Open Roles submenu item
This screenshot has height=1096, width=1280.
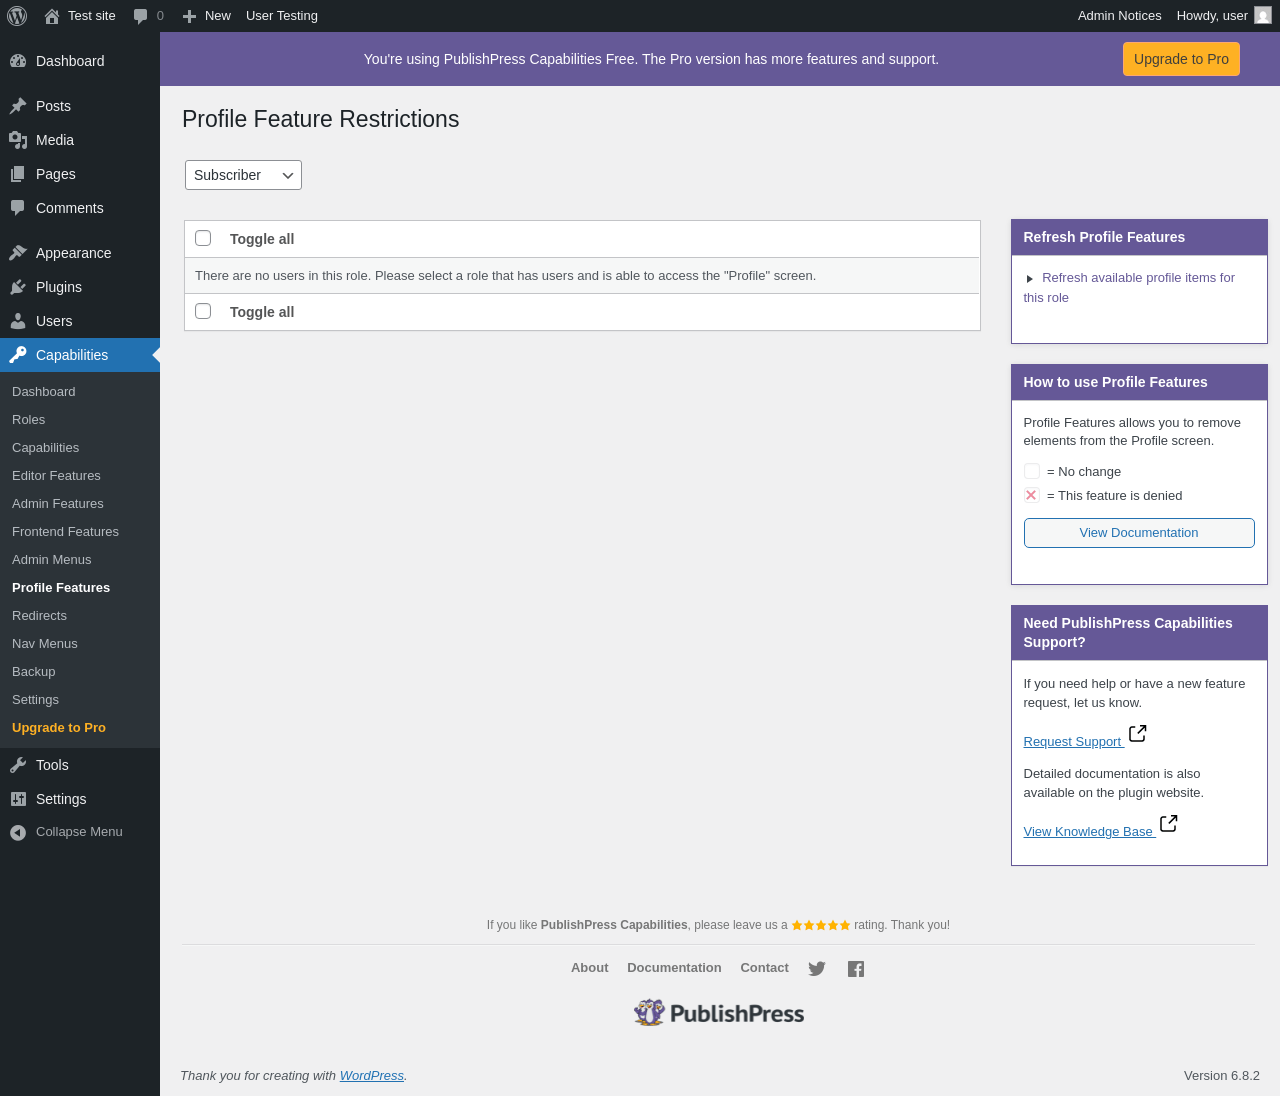coord(28,420)
